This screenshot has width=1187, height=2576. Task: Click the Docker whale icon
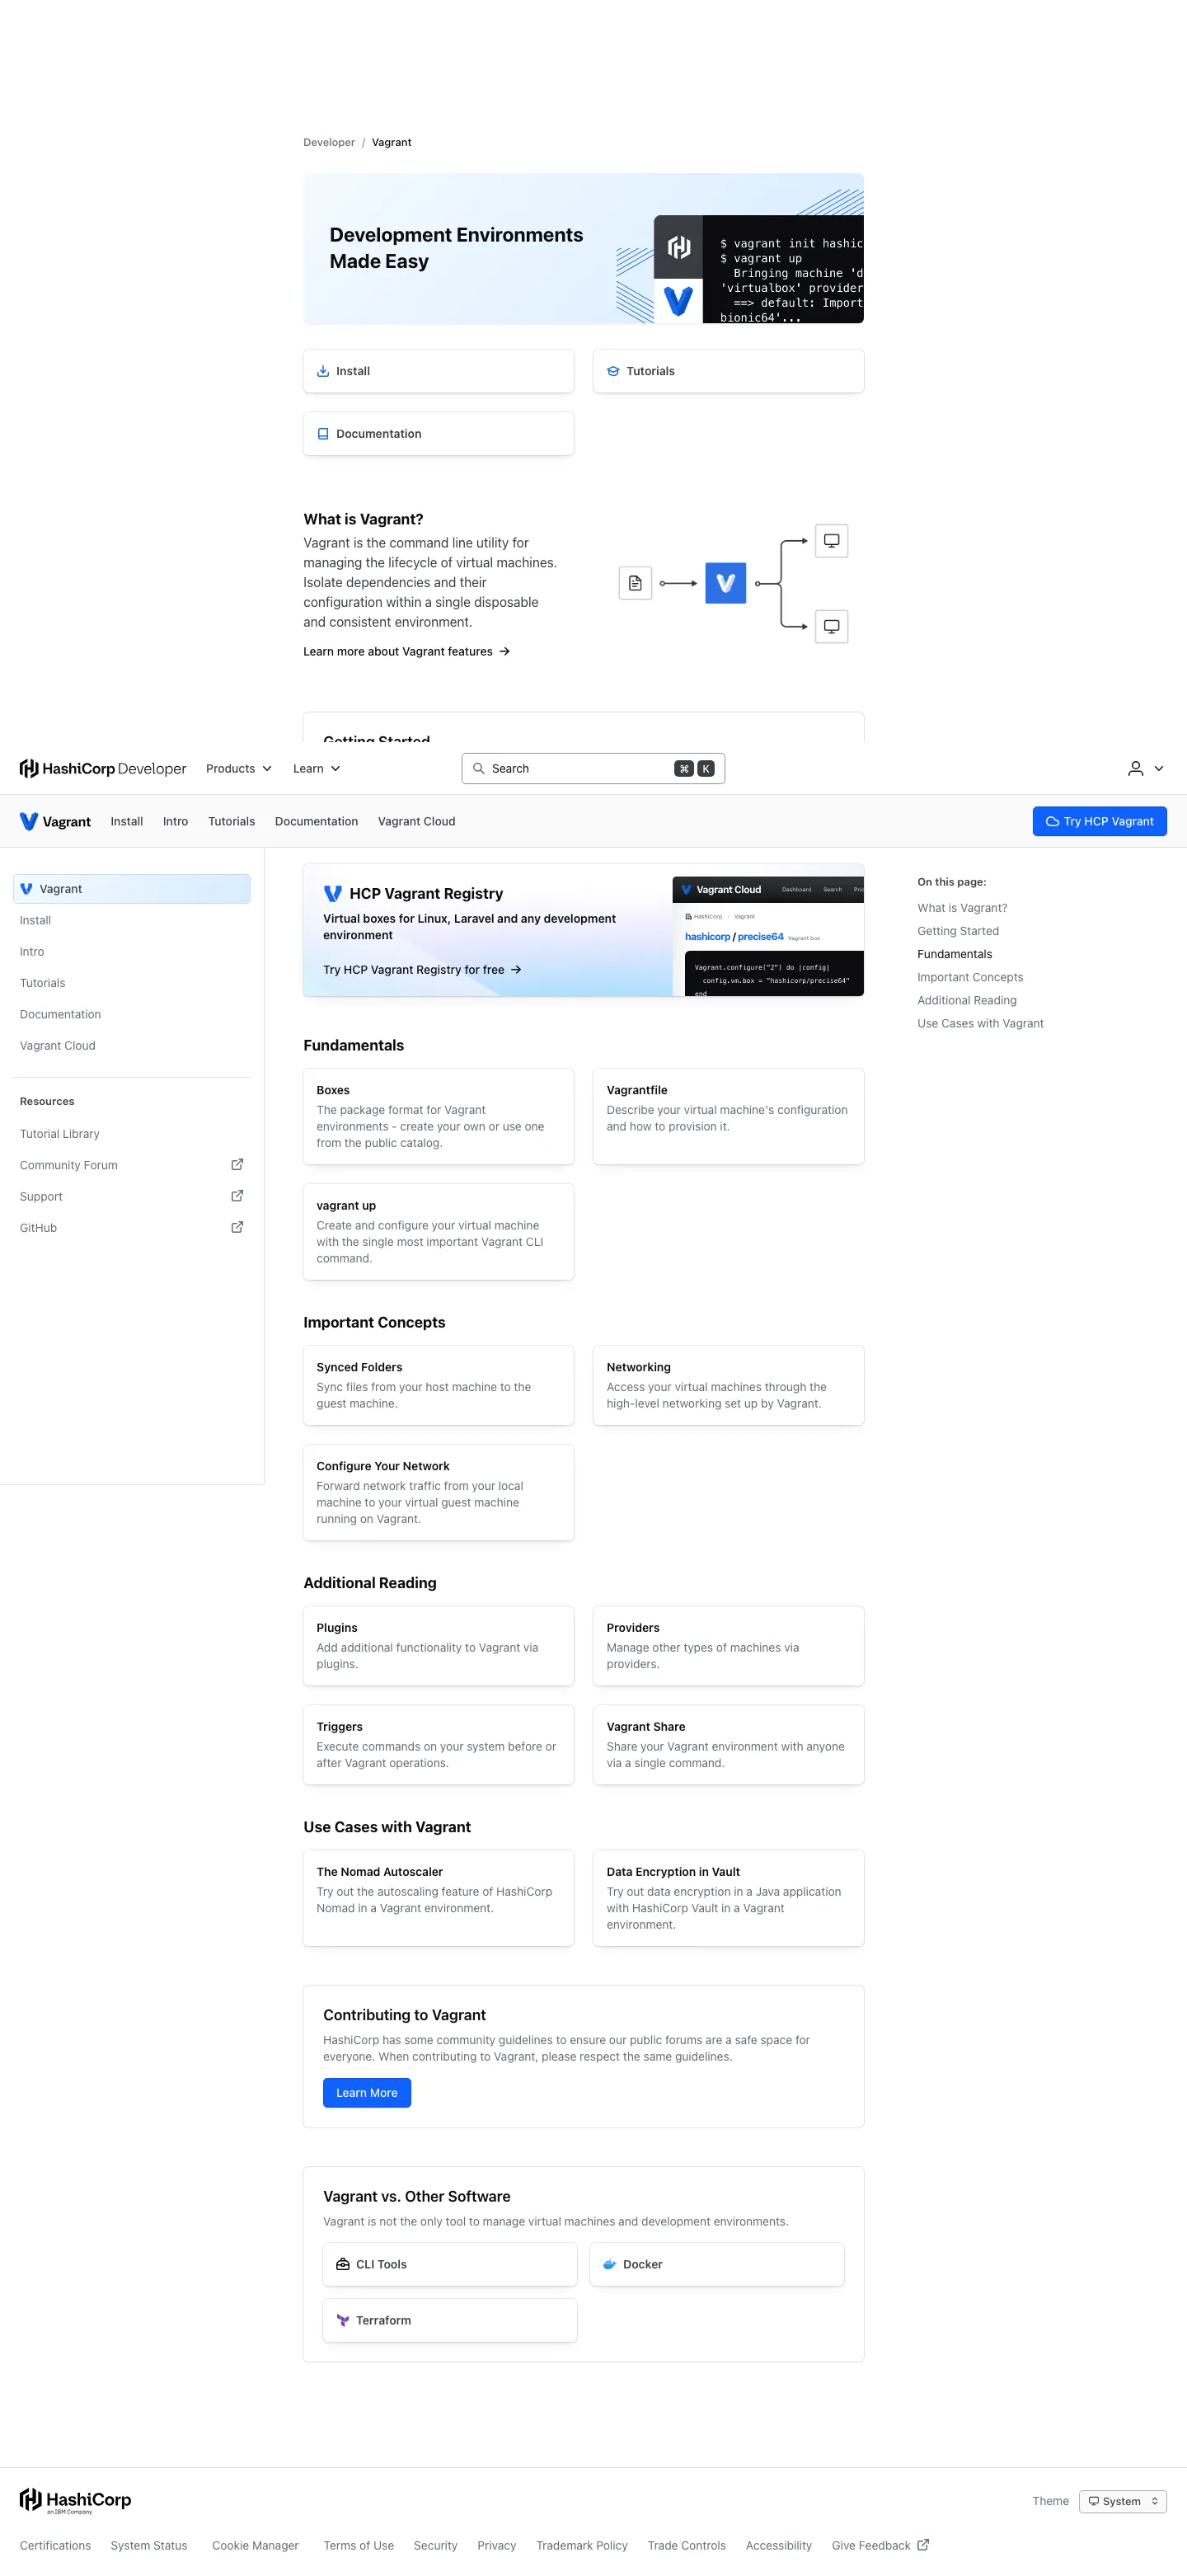click(610, 2264)
